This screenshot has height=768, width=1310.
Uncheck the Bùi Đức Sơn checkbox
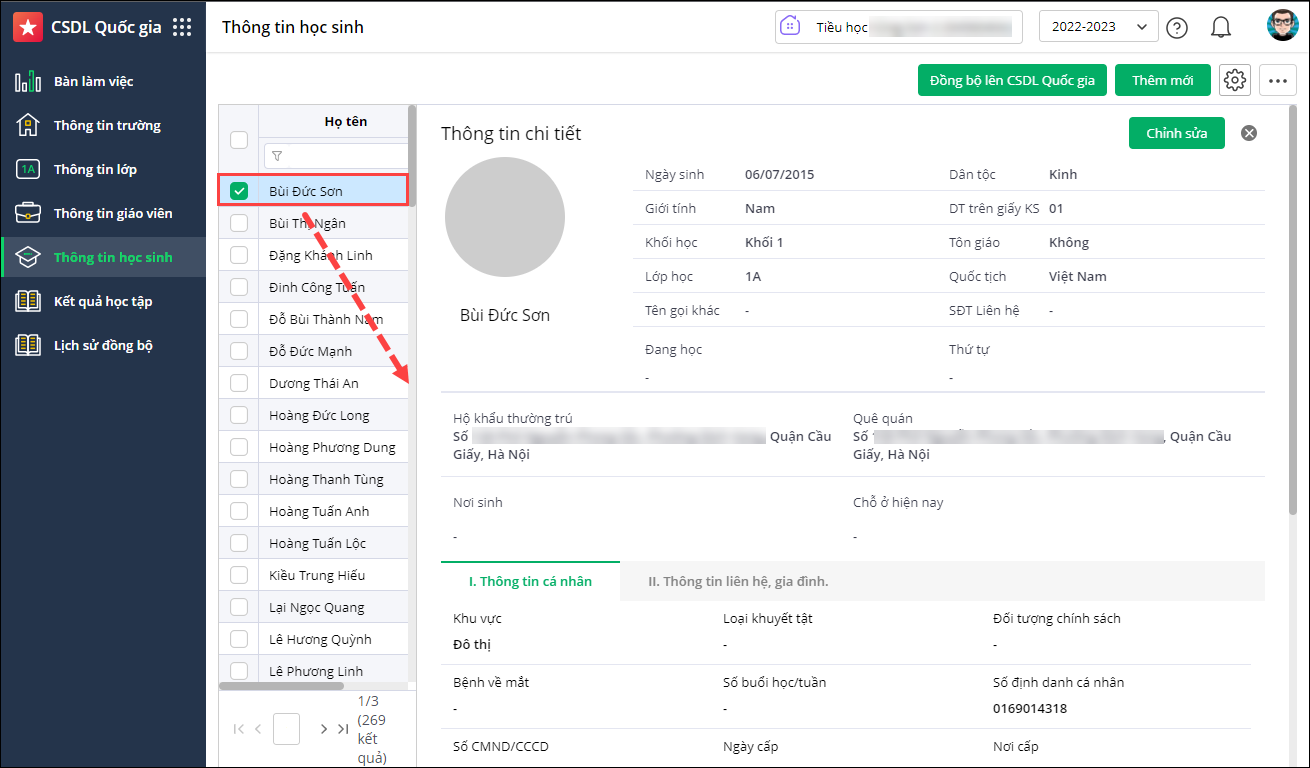pos(239,191)
